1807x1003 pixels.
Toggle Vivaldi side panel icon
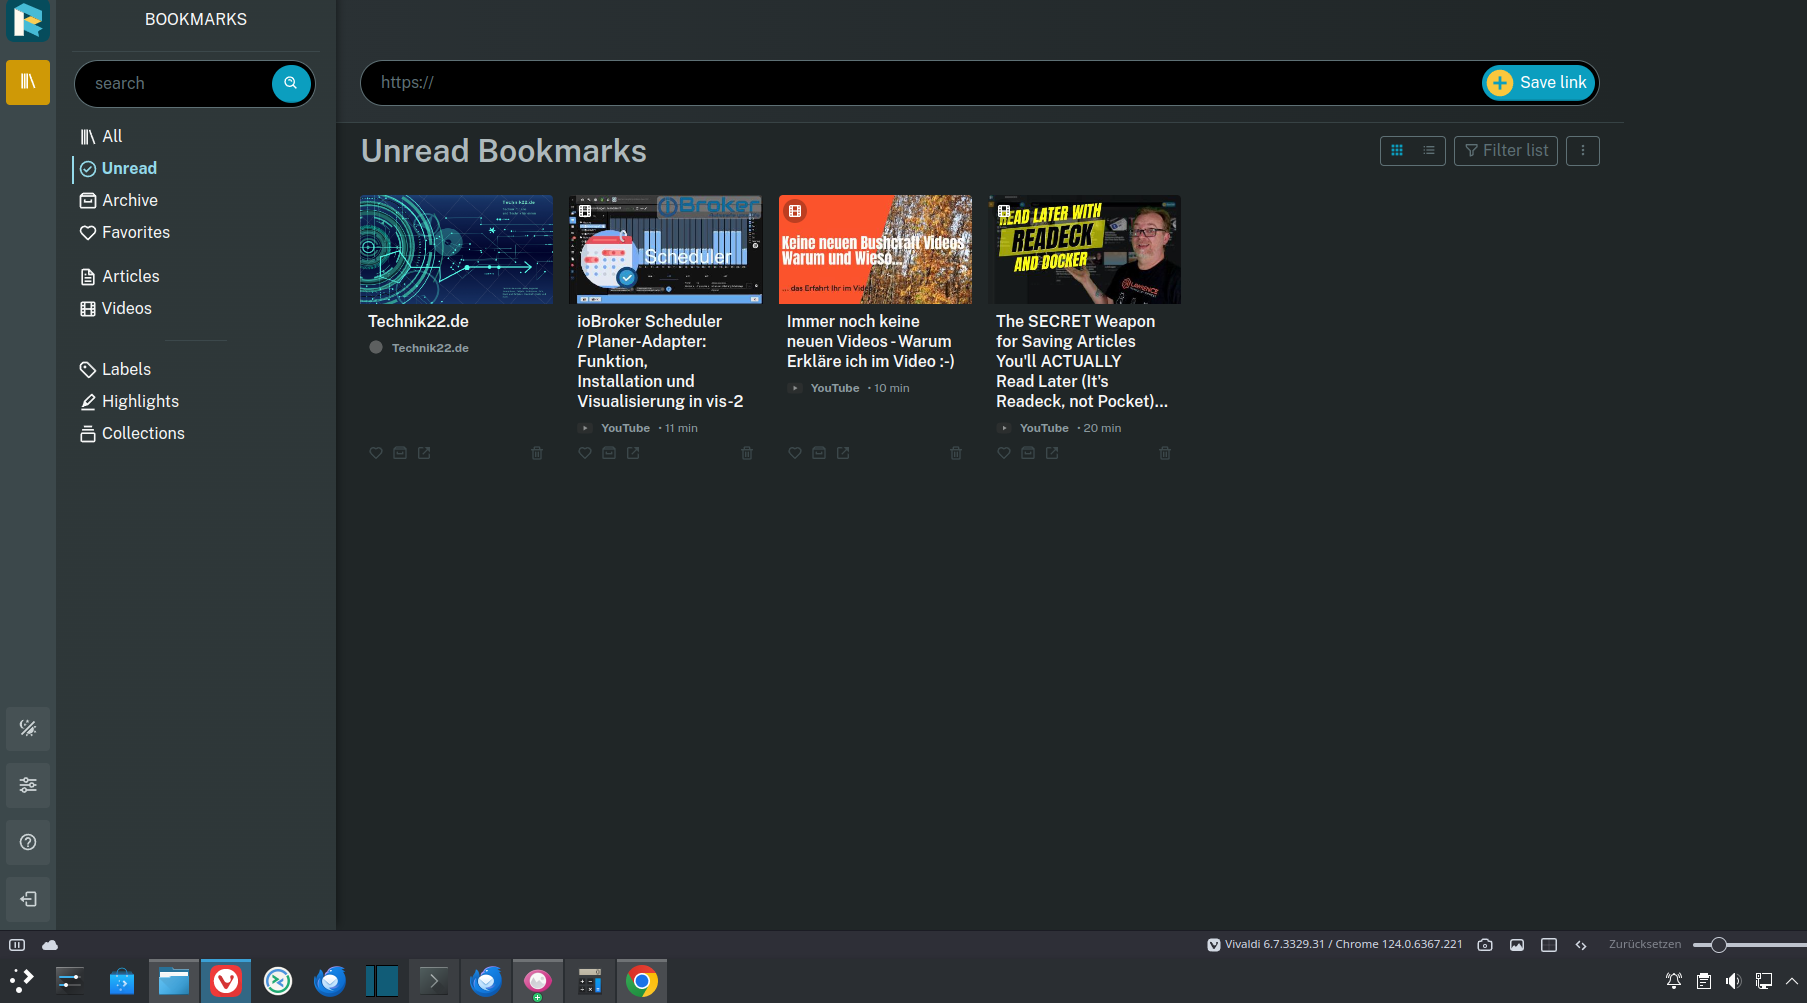(x=17, y=945)
